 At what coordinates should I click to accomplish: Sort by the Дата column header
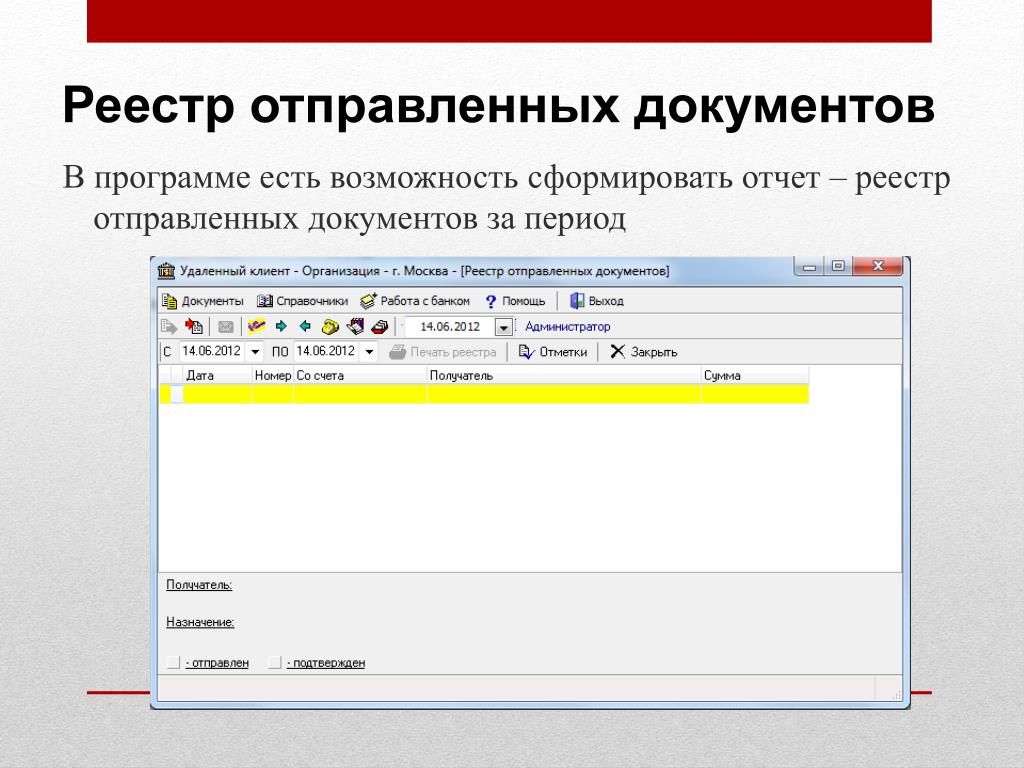217,376
